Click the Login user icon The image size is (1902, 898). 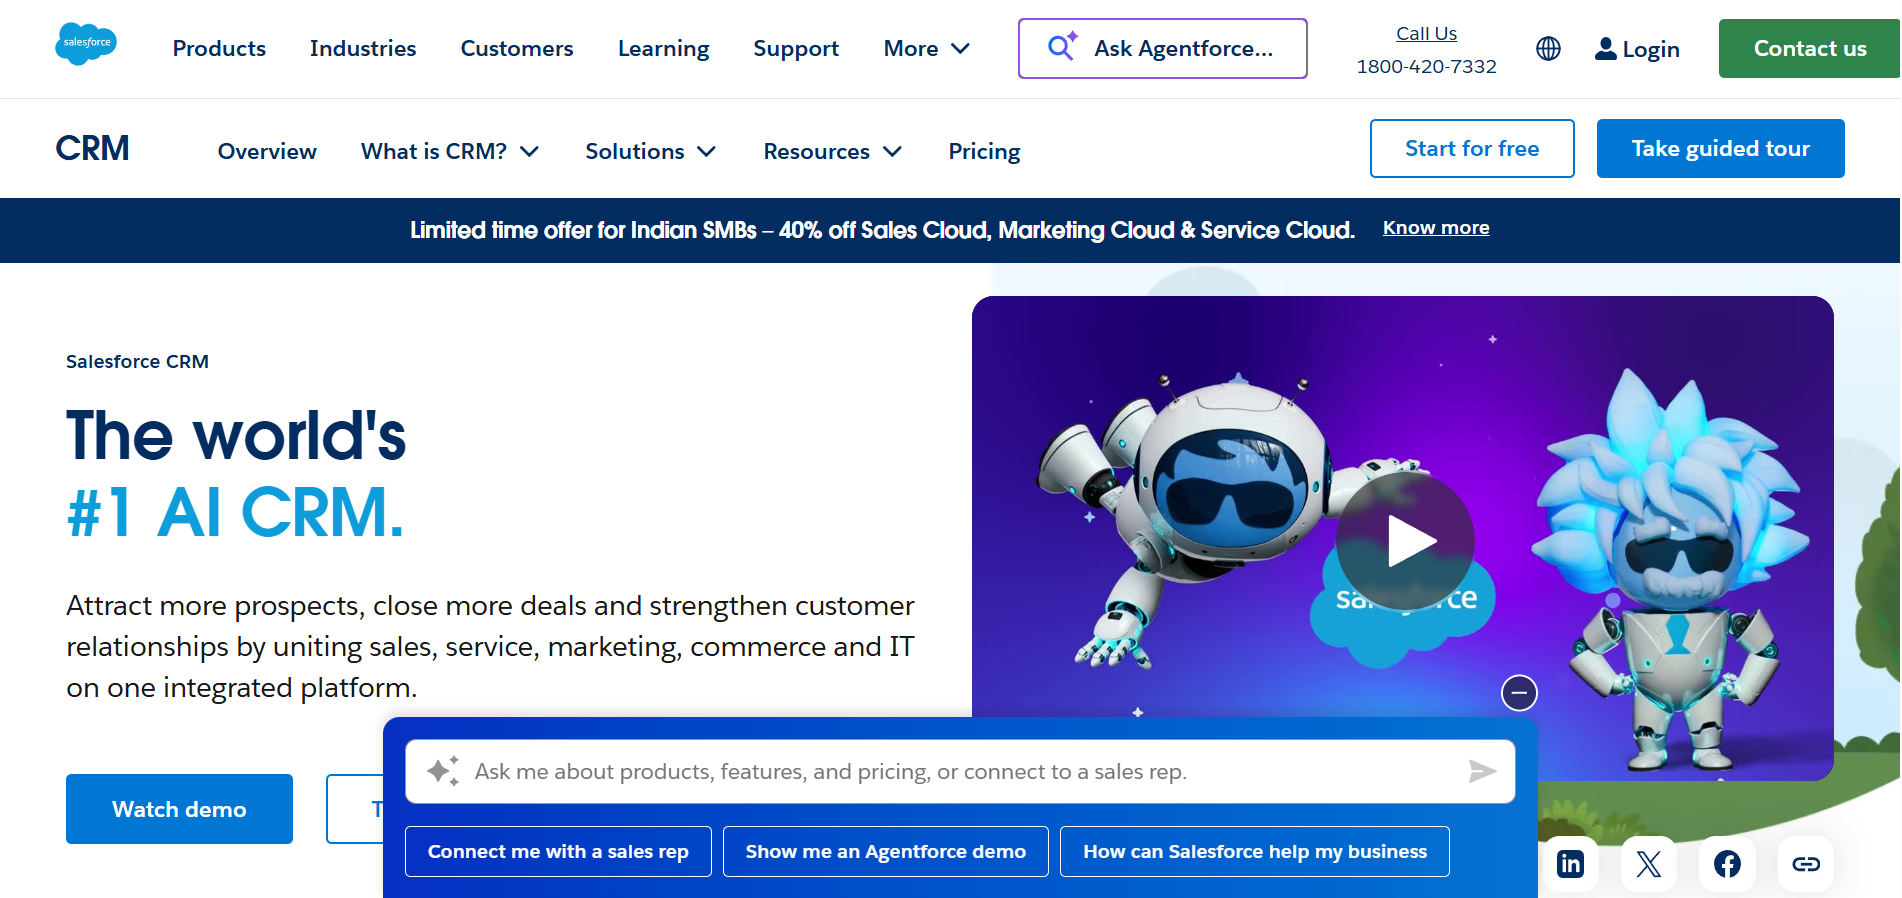click(x=1605, y=48)
